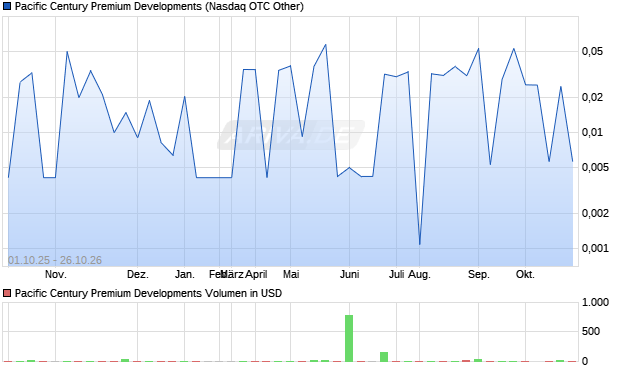620x371 pixels.
Task: Click the 0,005 price axis label
Action: [x=595, y=167]
